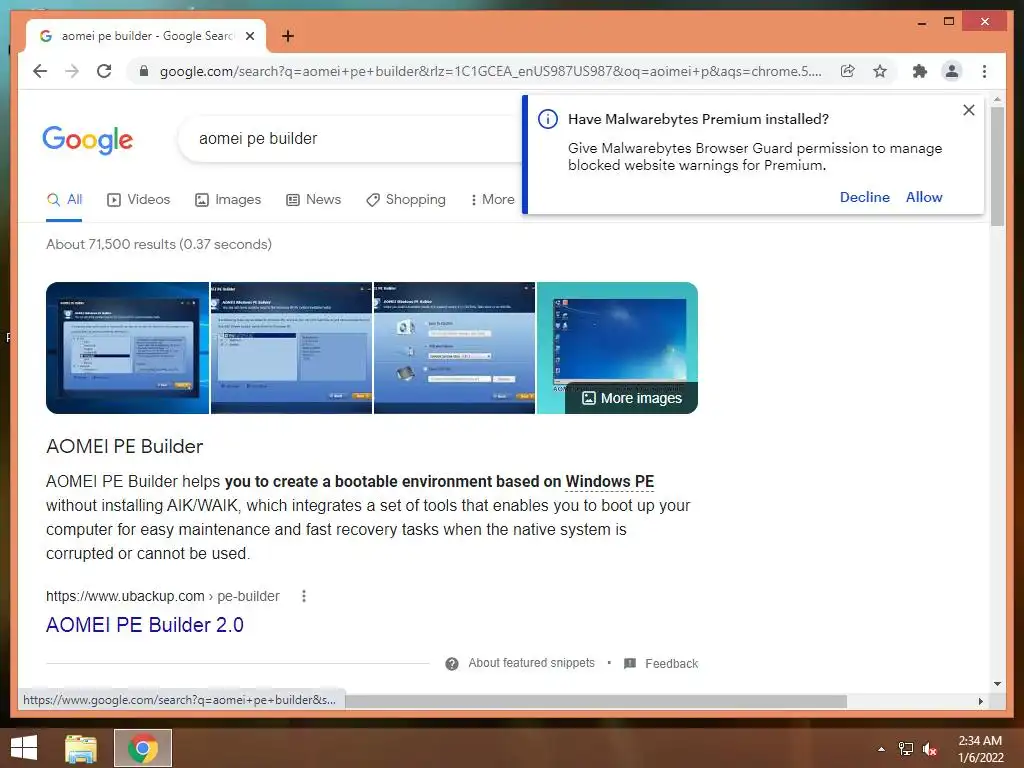Reload the current page

pos(104,71)
